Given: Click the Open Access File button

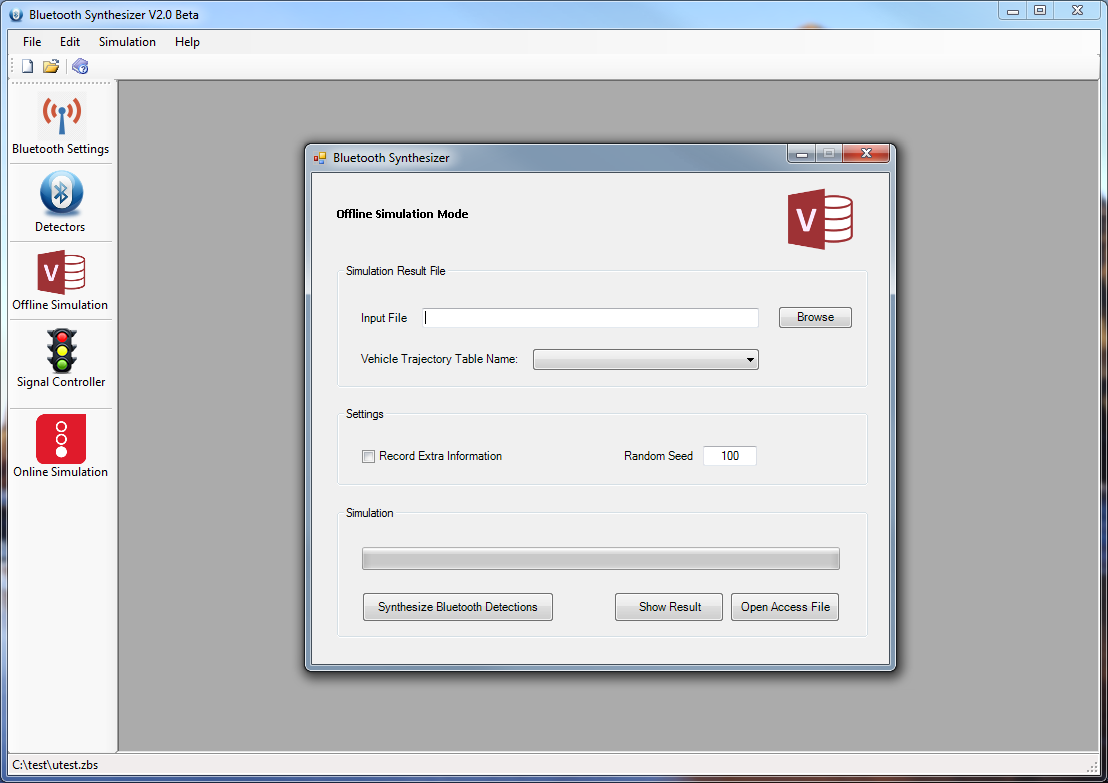Looking at the screenshot, I should tap(784, 607).
